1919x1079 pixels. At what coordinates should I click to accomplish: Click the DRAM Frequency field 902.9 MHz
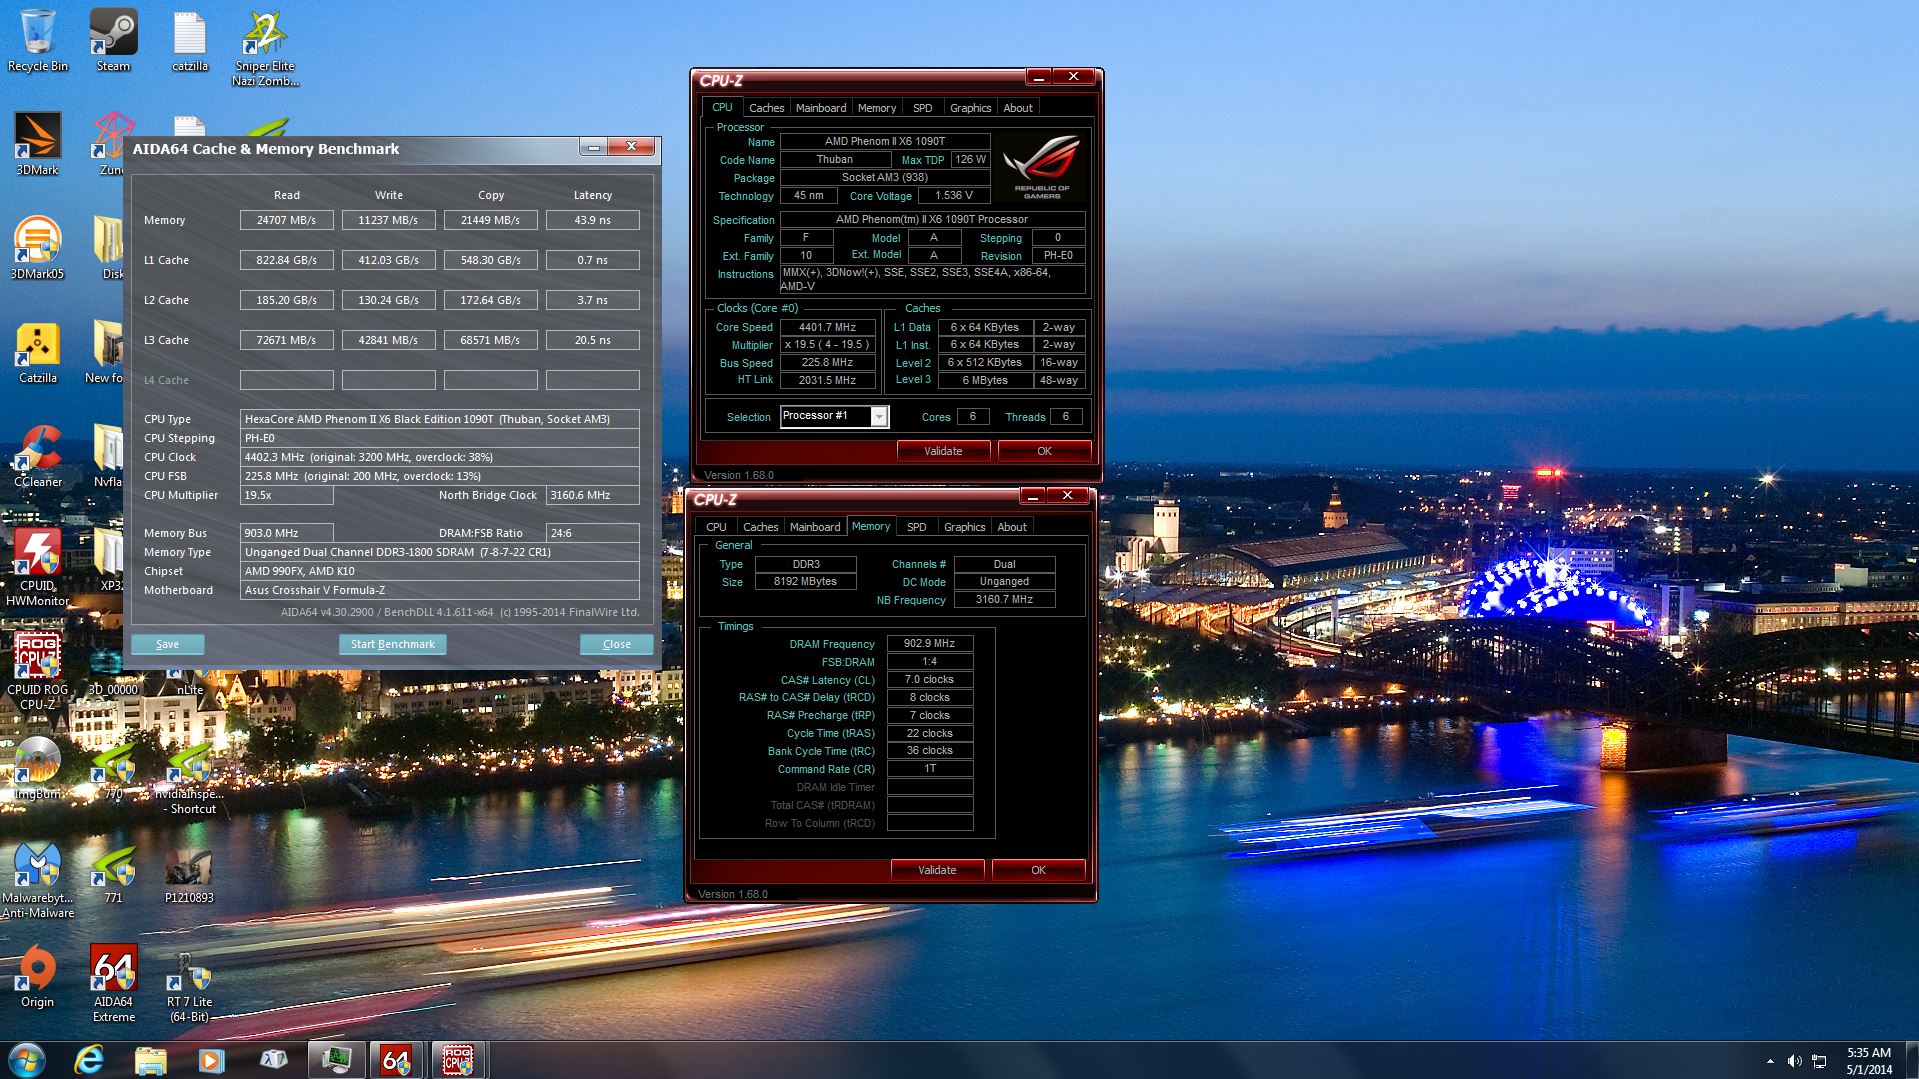pos(930,644)
